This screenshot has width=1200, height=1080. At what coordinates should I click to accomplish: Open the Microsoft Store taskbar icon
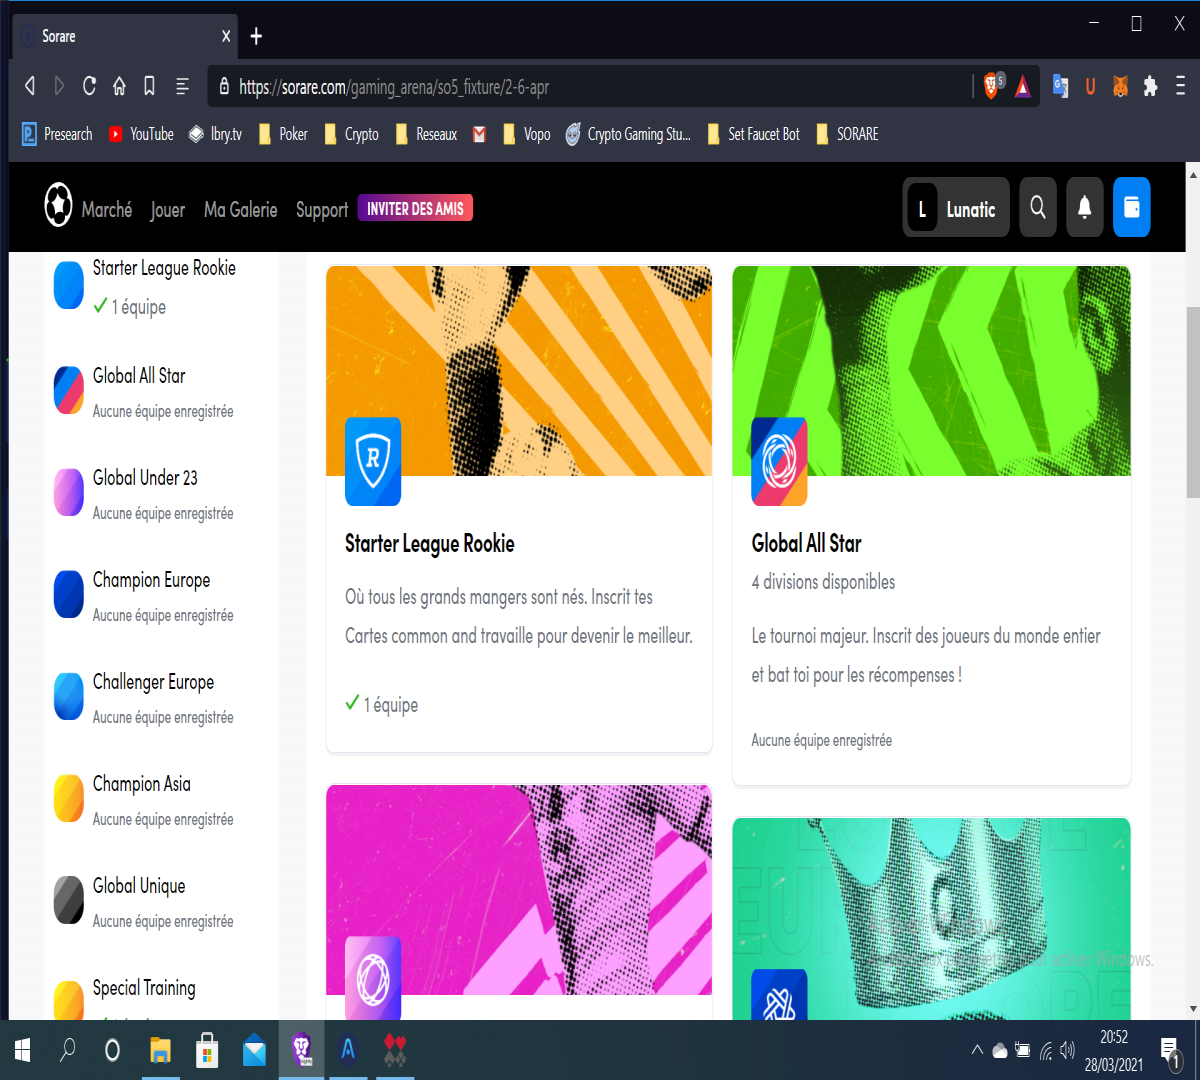tap(207, 1050)
